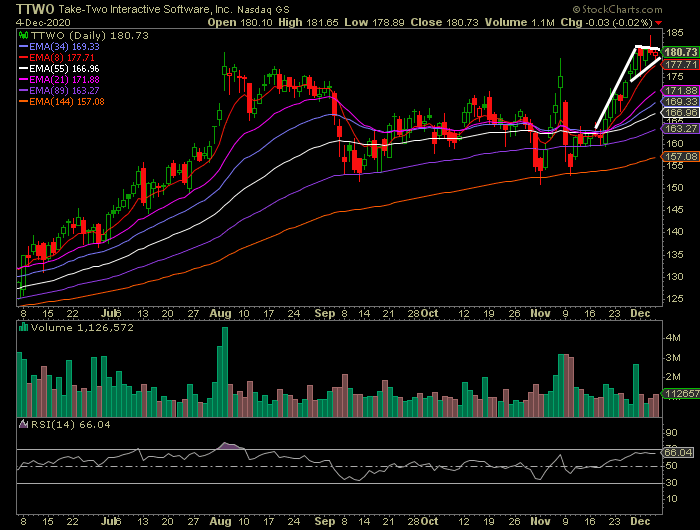Click the 3M volume axis label
700x530 pixels.
673,358
